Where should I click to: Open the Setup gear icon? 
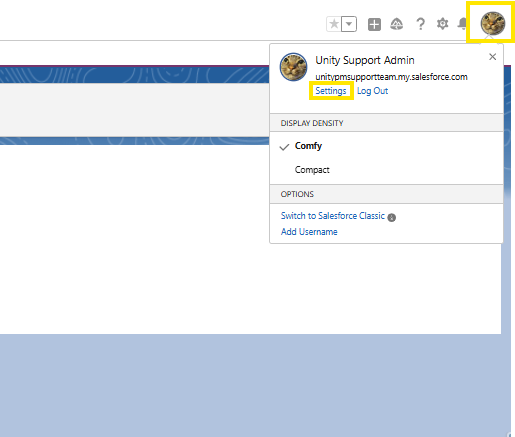point(443,24)
